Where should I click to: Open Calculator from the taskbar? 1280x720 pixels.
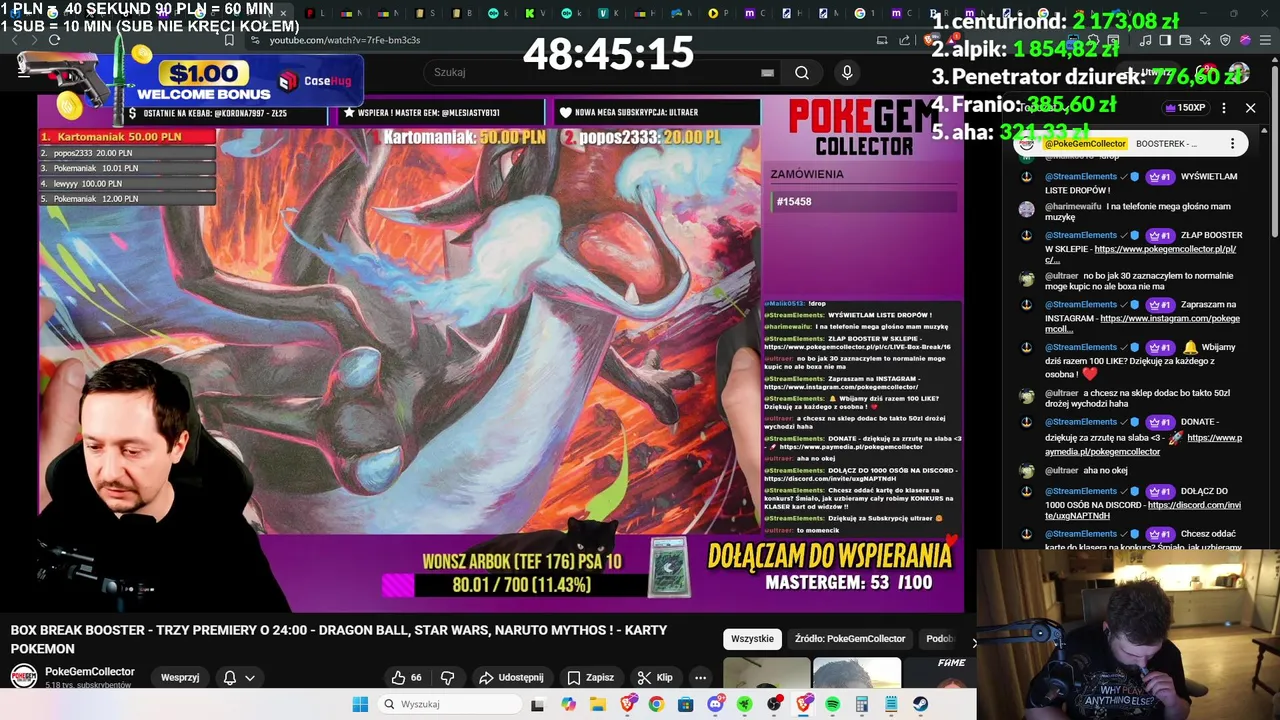[862, 704]
